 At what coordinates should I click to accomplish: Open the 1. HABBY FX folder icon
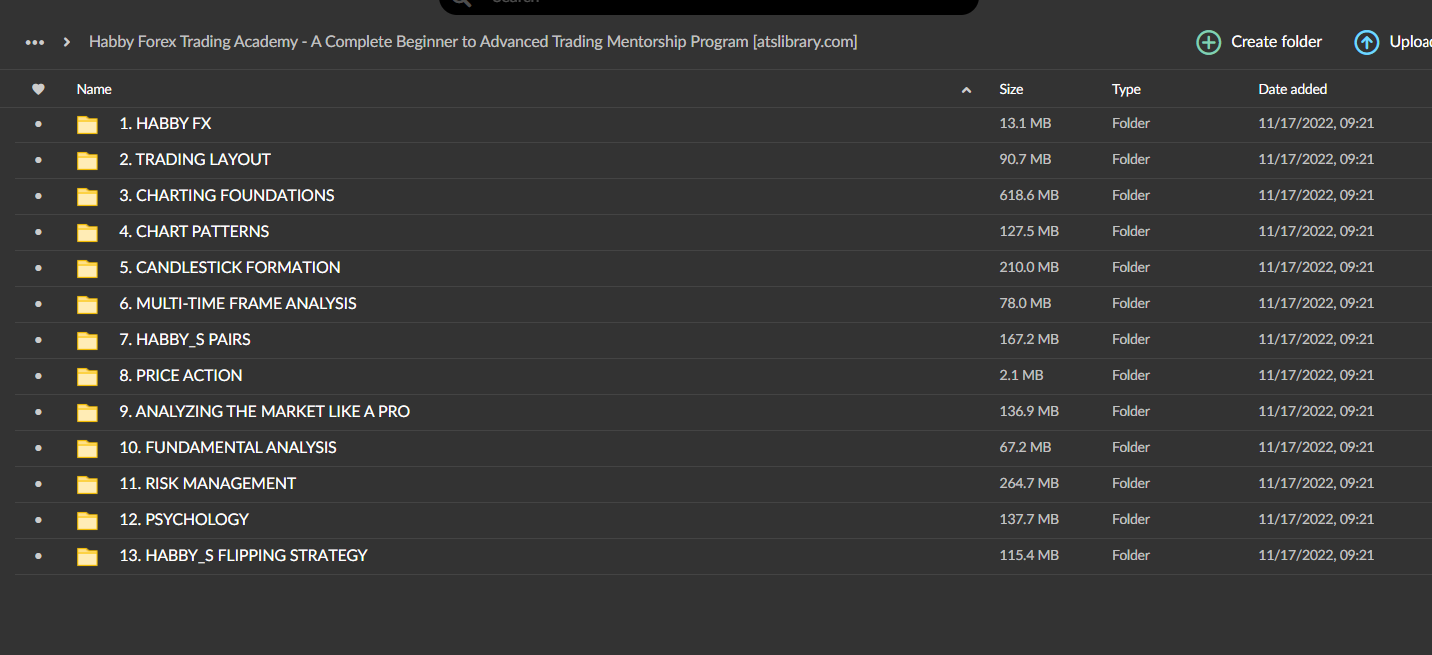click(x=87, y=123)
